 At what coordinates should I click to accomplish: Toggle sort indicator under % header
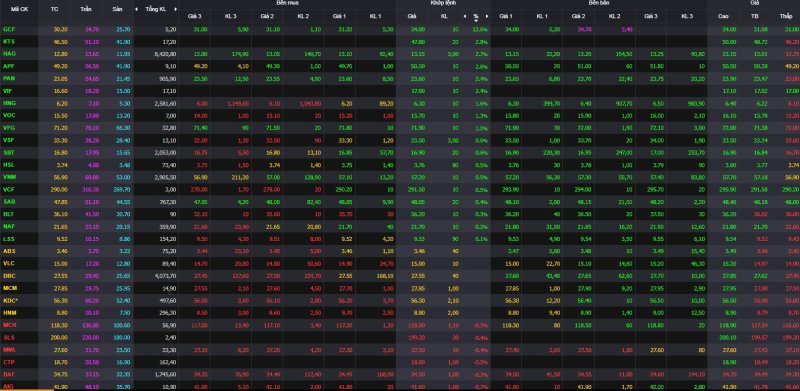click(476, 20)
